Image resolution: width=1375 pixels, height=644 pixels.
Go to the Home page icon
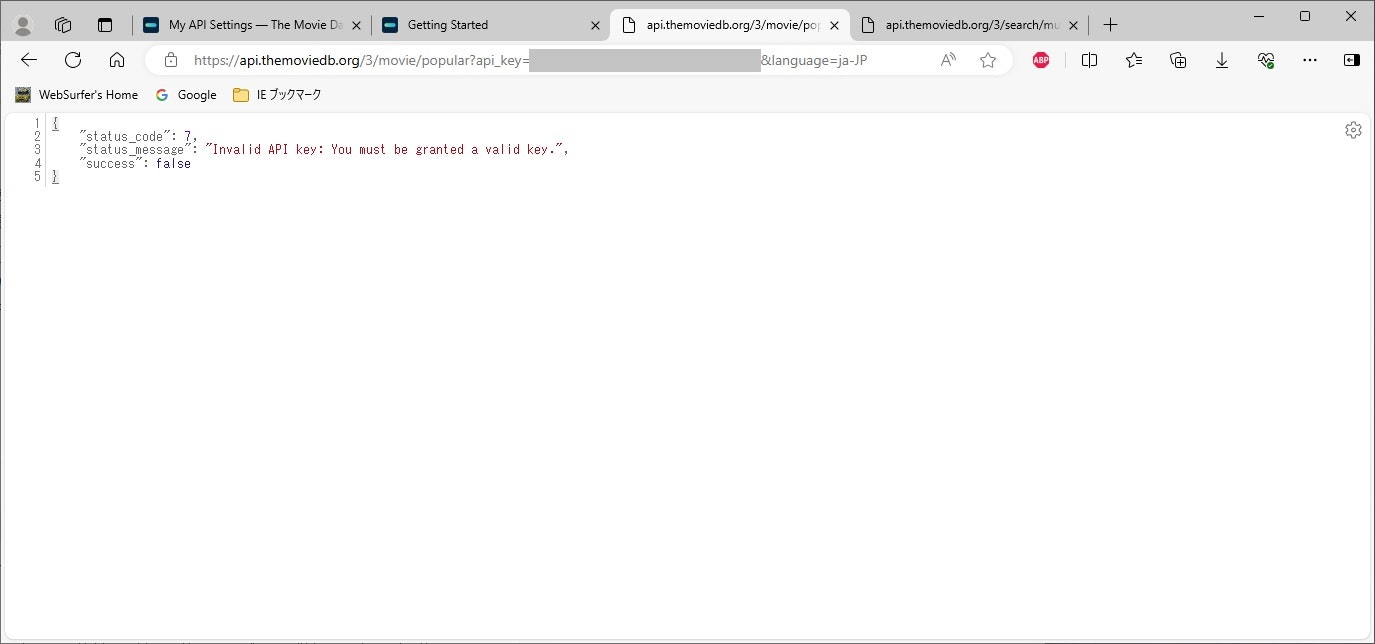(x=117, y=60)
